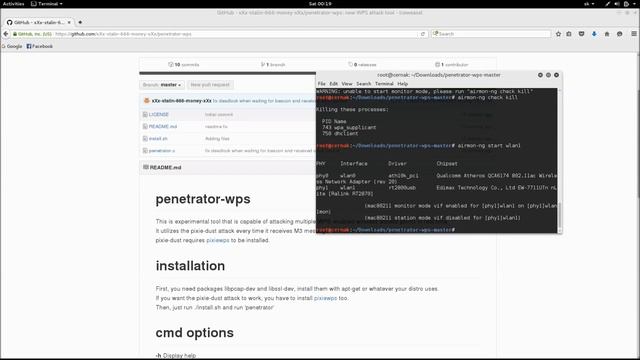Click '750 dhclient' line in terminal
This screenshot has width=640, height=360.
click(340, 133)
